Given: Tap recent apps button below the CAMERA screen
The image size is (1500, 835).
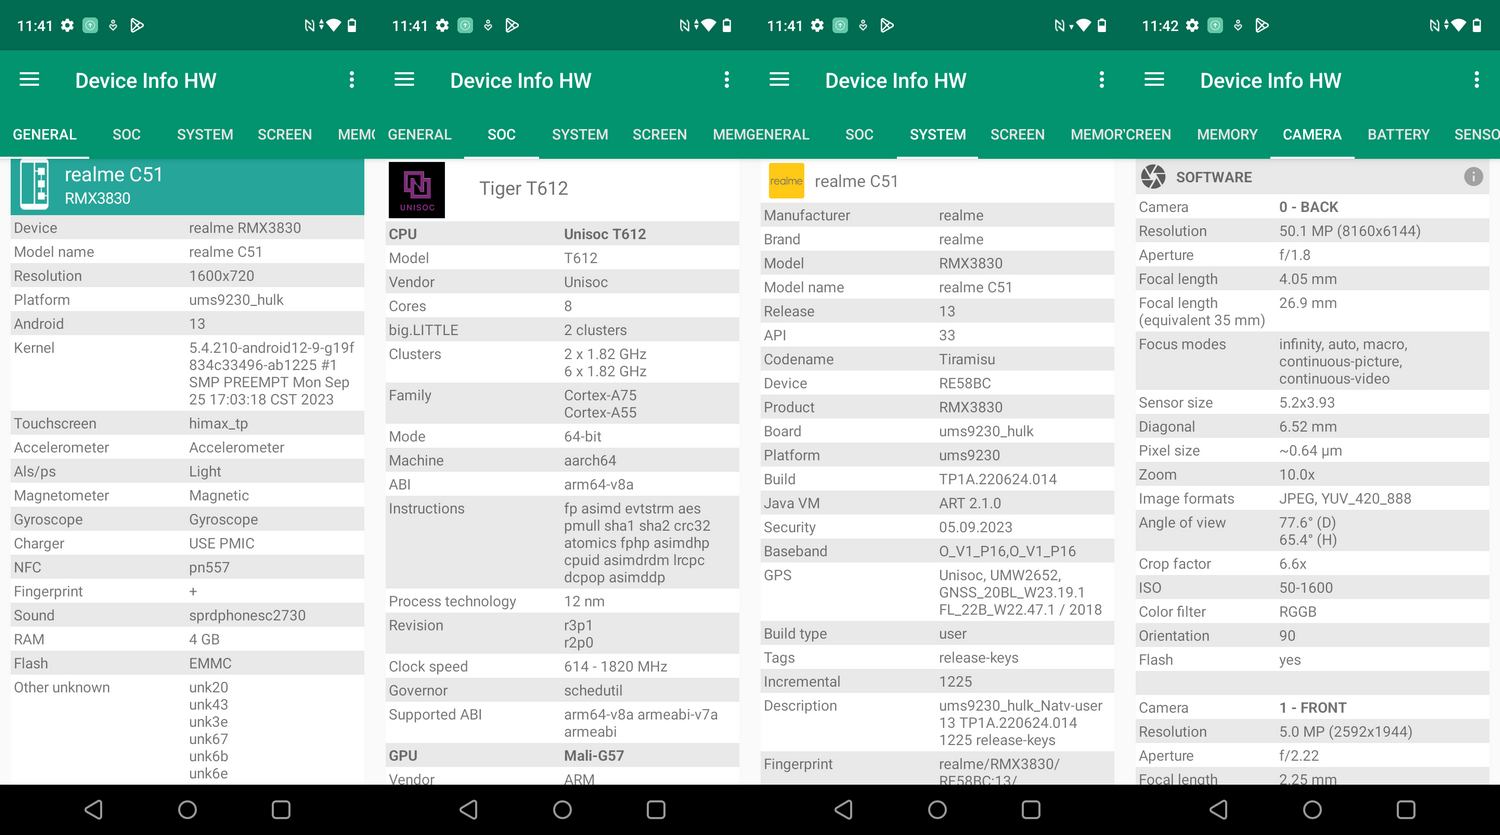Looking at the screenshot, I should pos(1406,809).
